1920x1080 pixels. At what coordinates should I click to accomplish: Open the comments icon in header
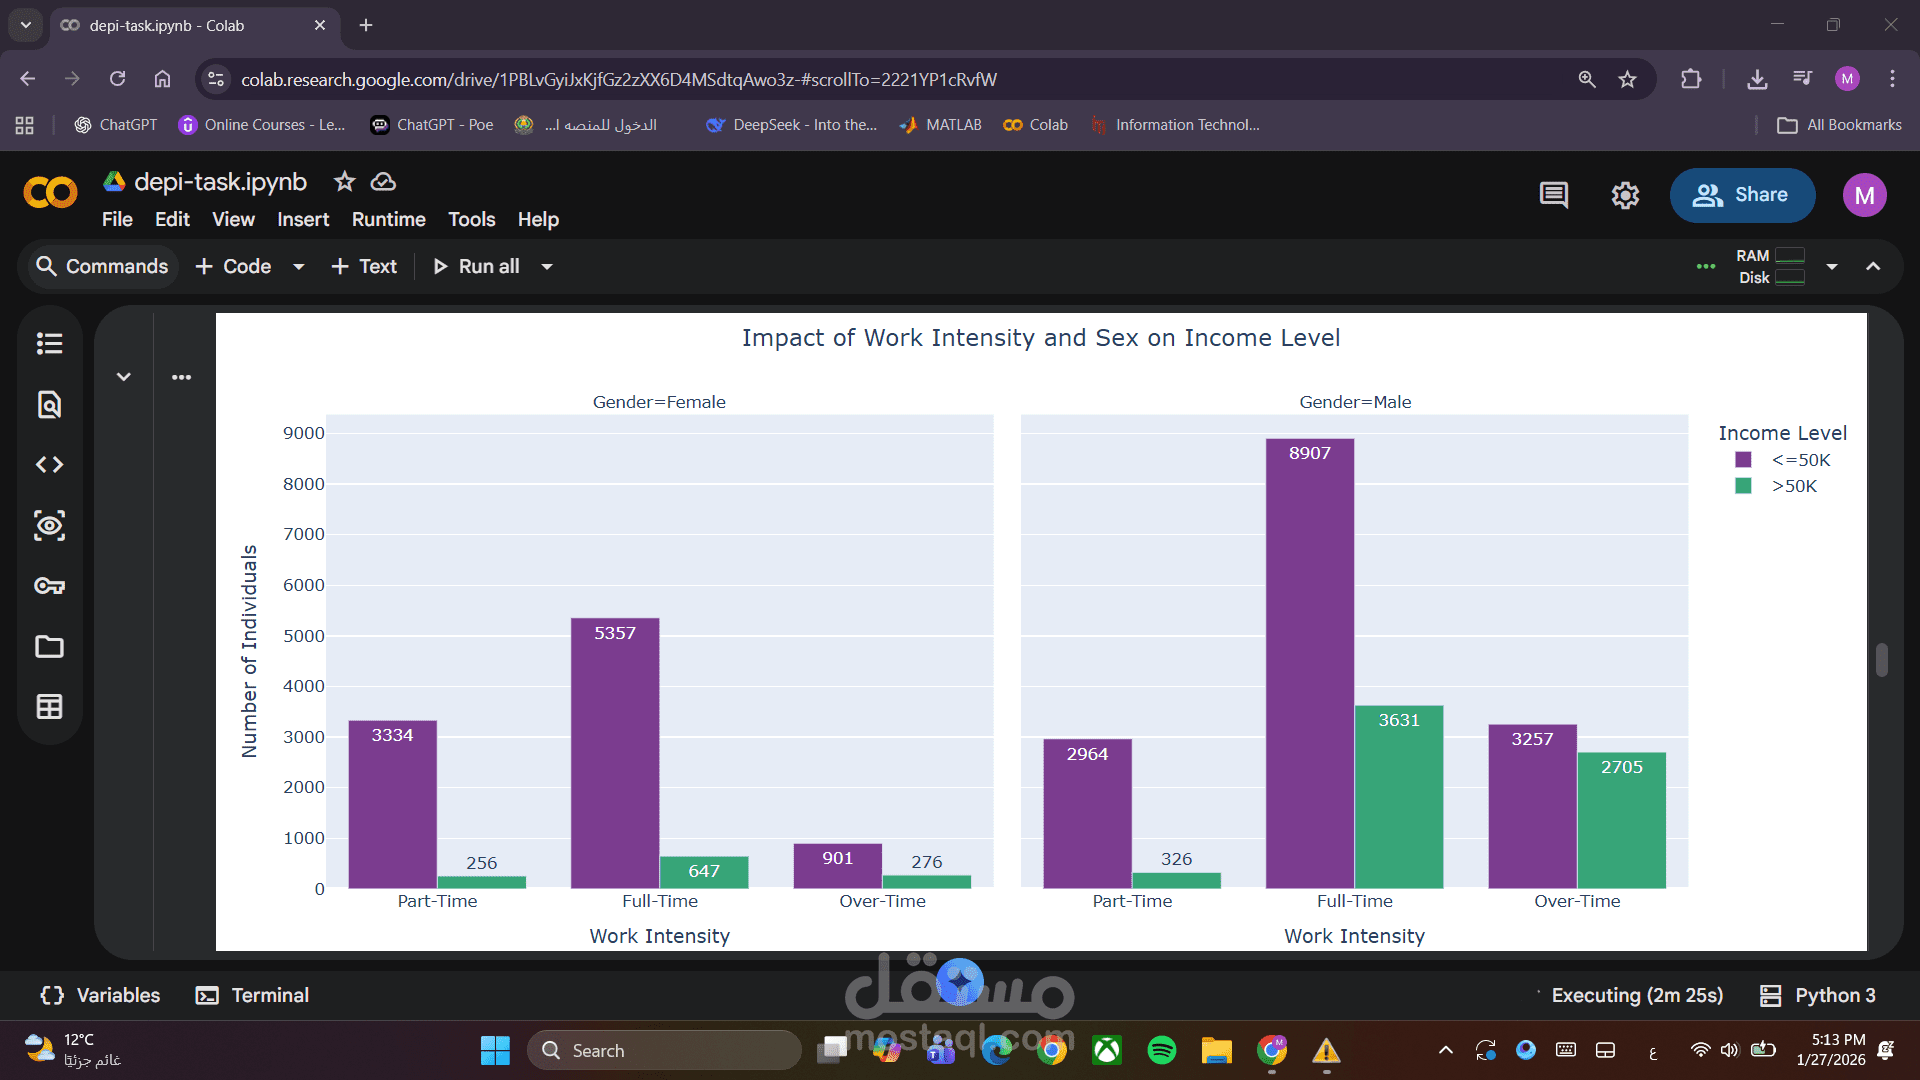[x=1553, y=195]
